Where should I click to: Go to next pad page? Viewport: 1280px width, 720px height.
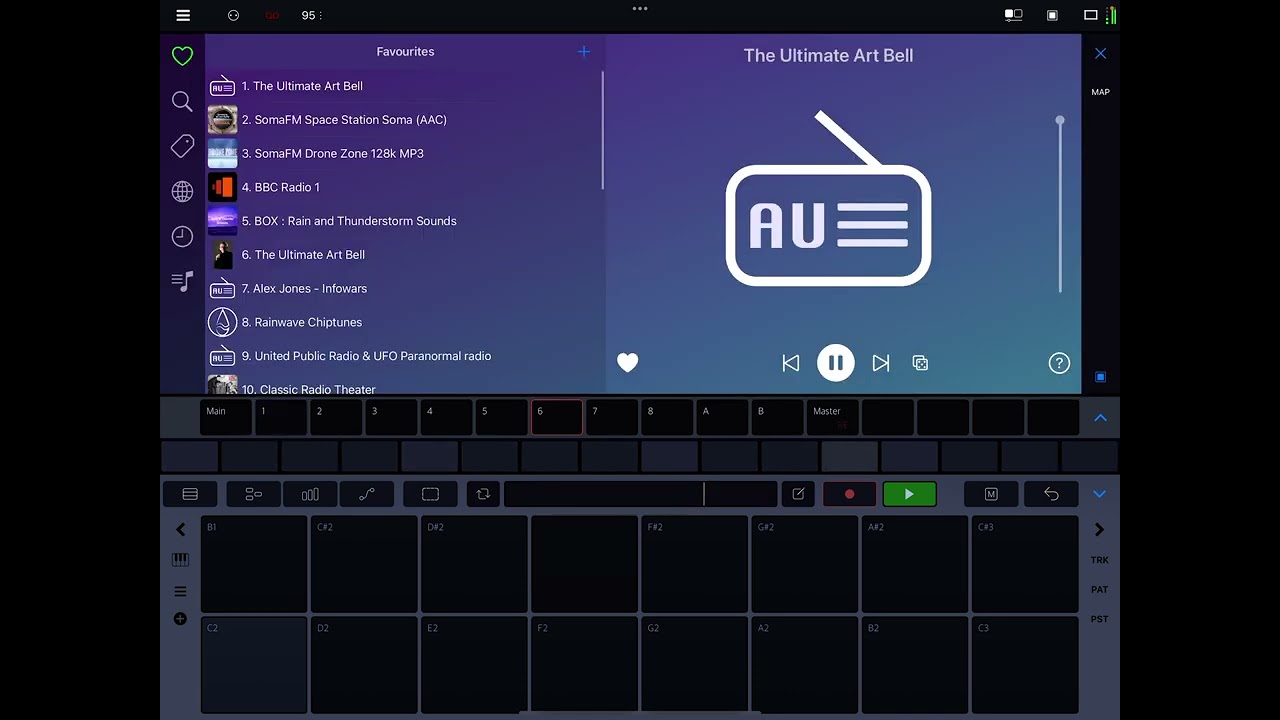(1099, 530)
